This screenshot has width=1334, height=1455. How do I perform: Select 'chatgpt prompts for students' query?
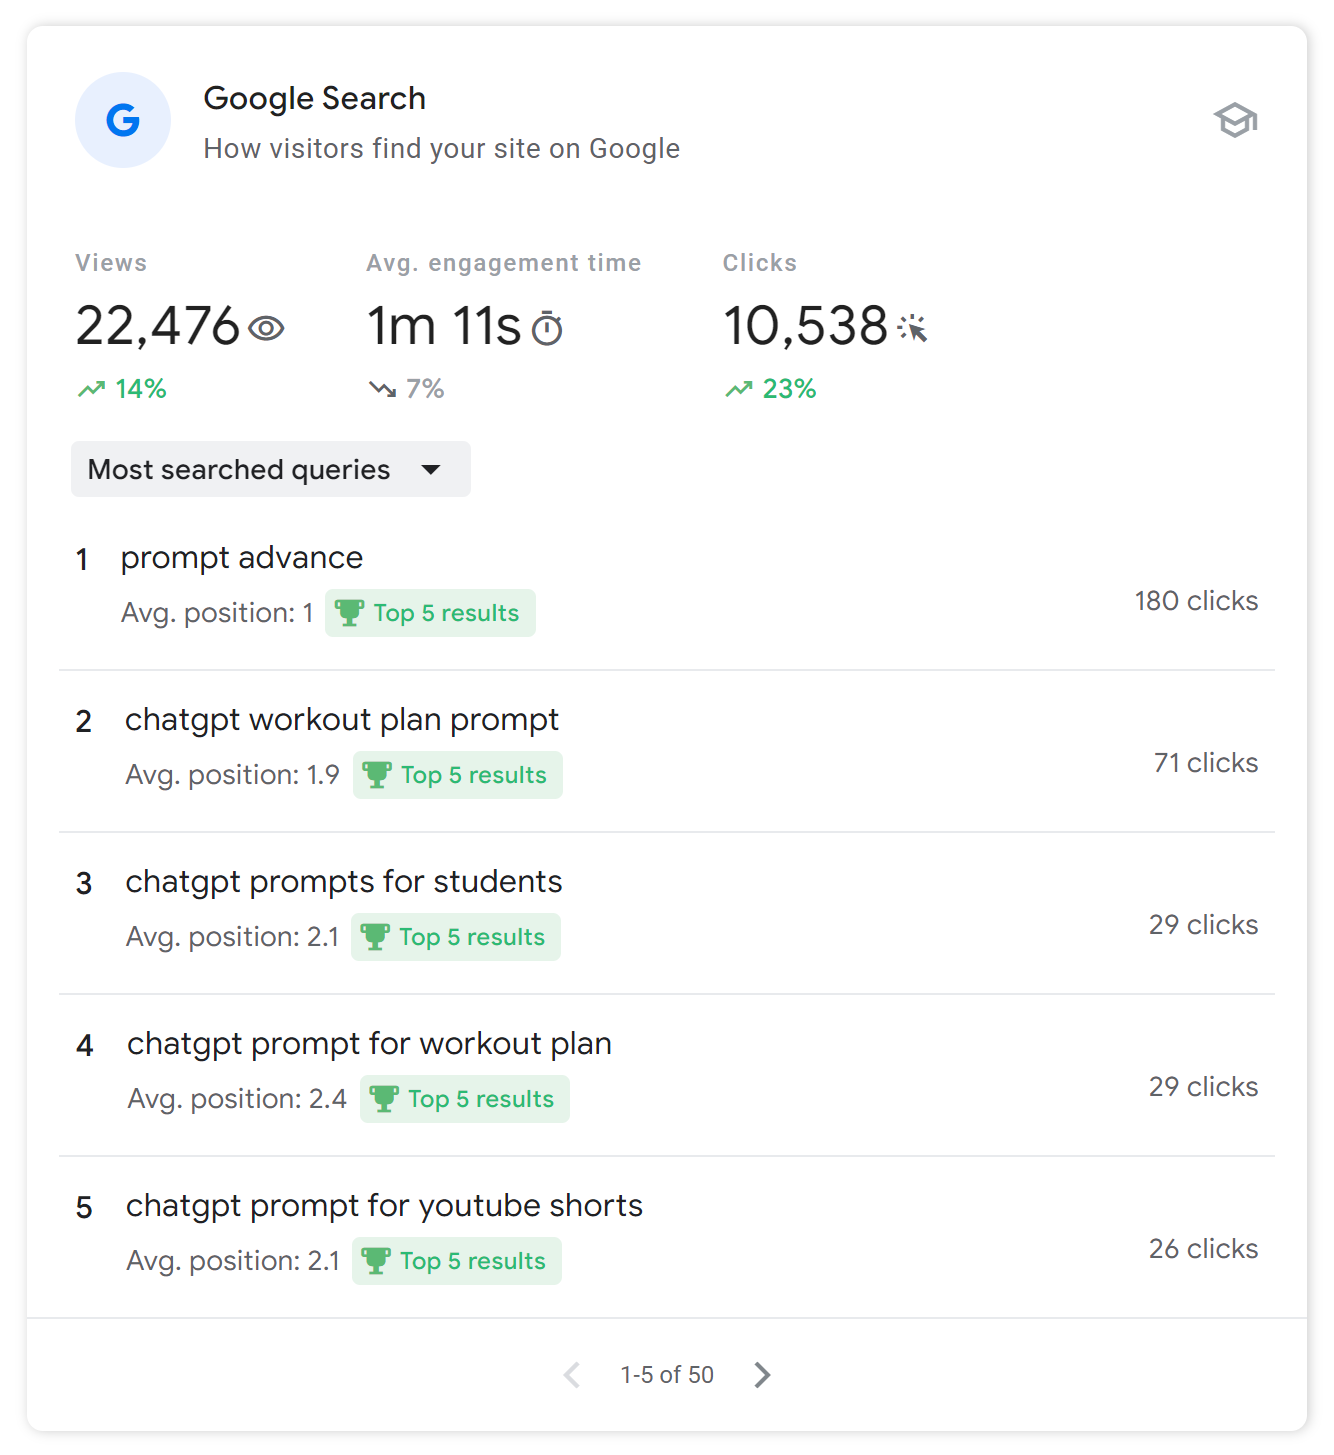344,882
